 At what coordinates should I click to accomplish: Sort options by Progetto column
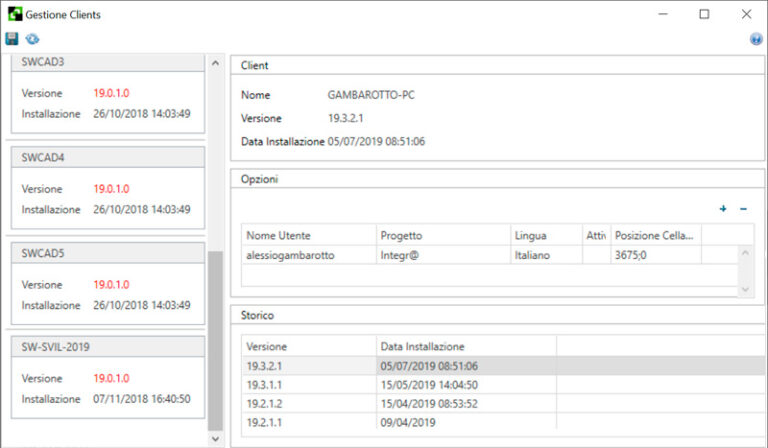(x=442, y=235)
